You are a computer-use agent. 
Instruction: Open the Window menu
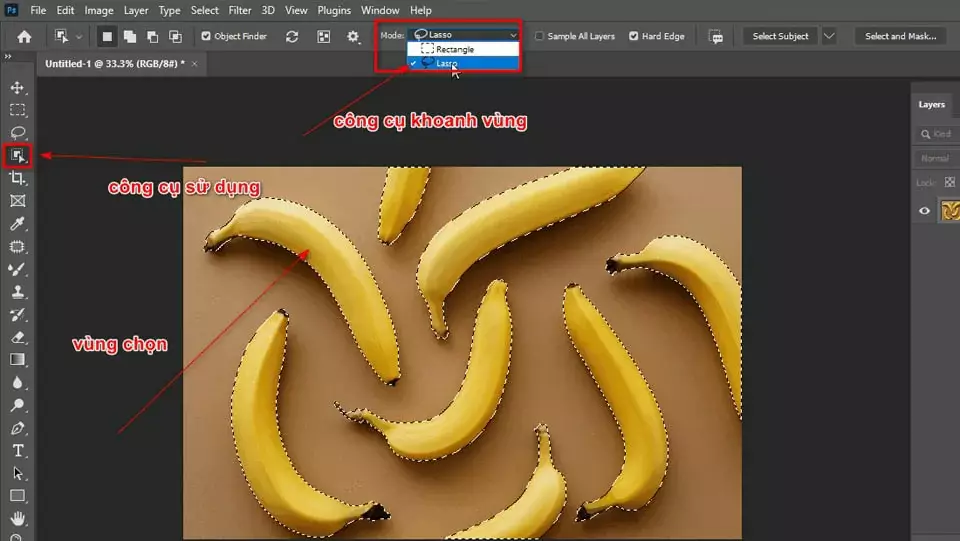(x=380, y=10)
